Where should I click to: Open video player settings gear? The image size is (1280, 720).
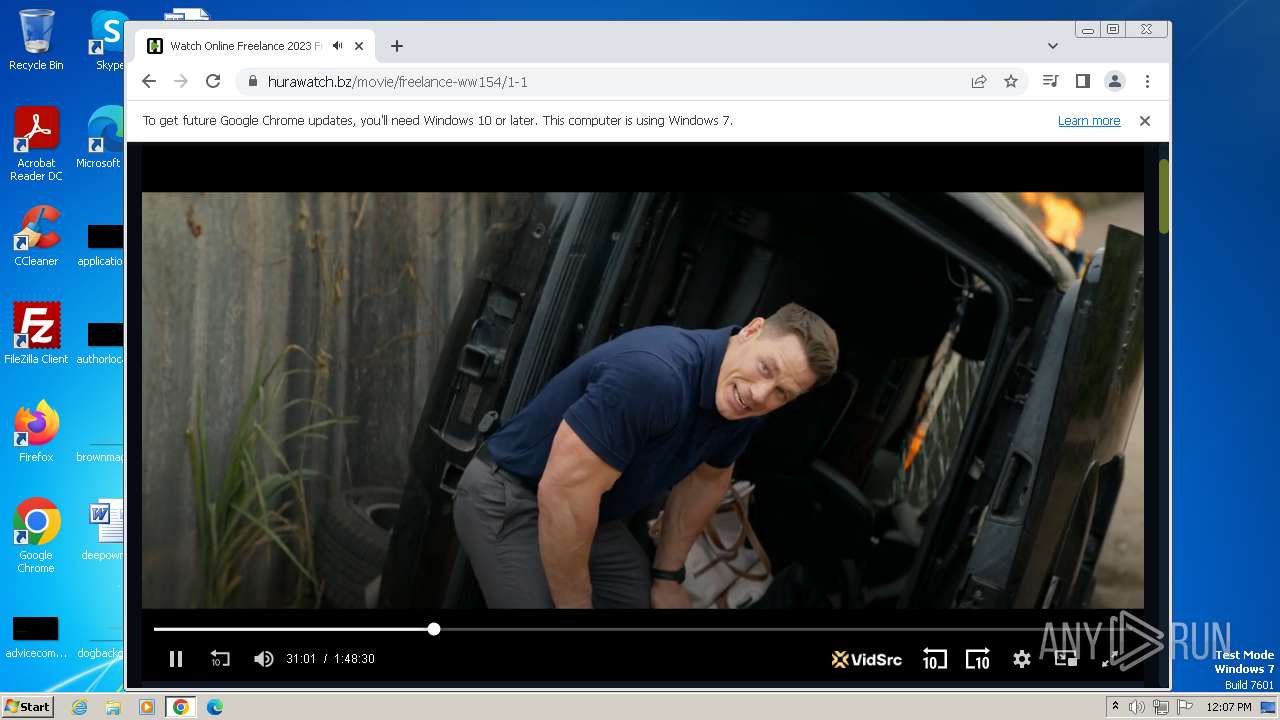[x=1021, y=659]
